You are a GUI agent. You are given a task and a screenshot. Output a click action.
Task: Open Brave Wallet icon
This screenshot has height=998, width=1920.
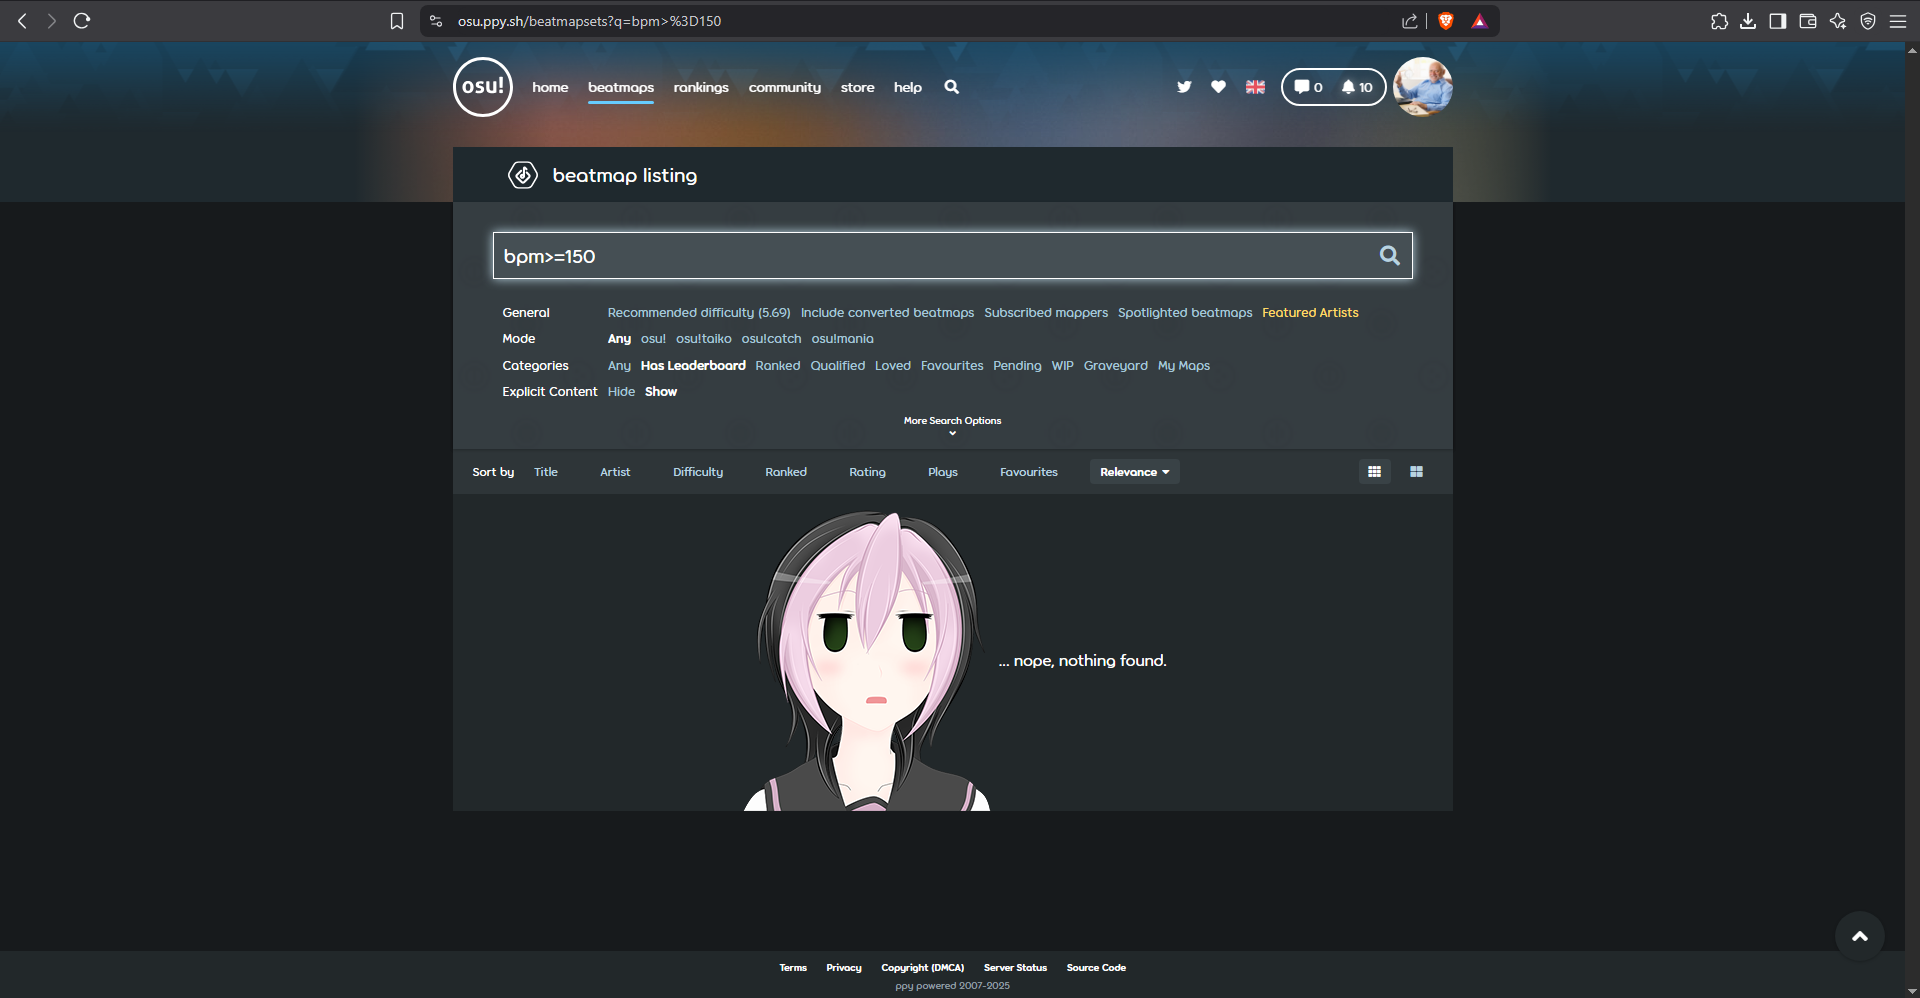(1808, 21)
